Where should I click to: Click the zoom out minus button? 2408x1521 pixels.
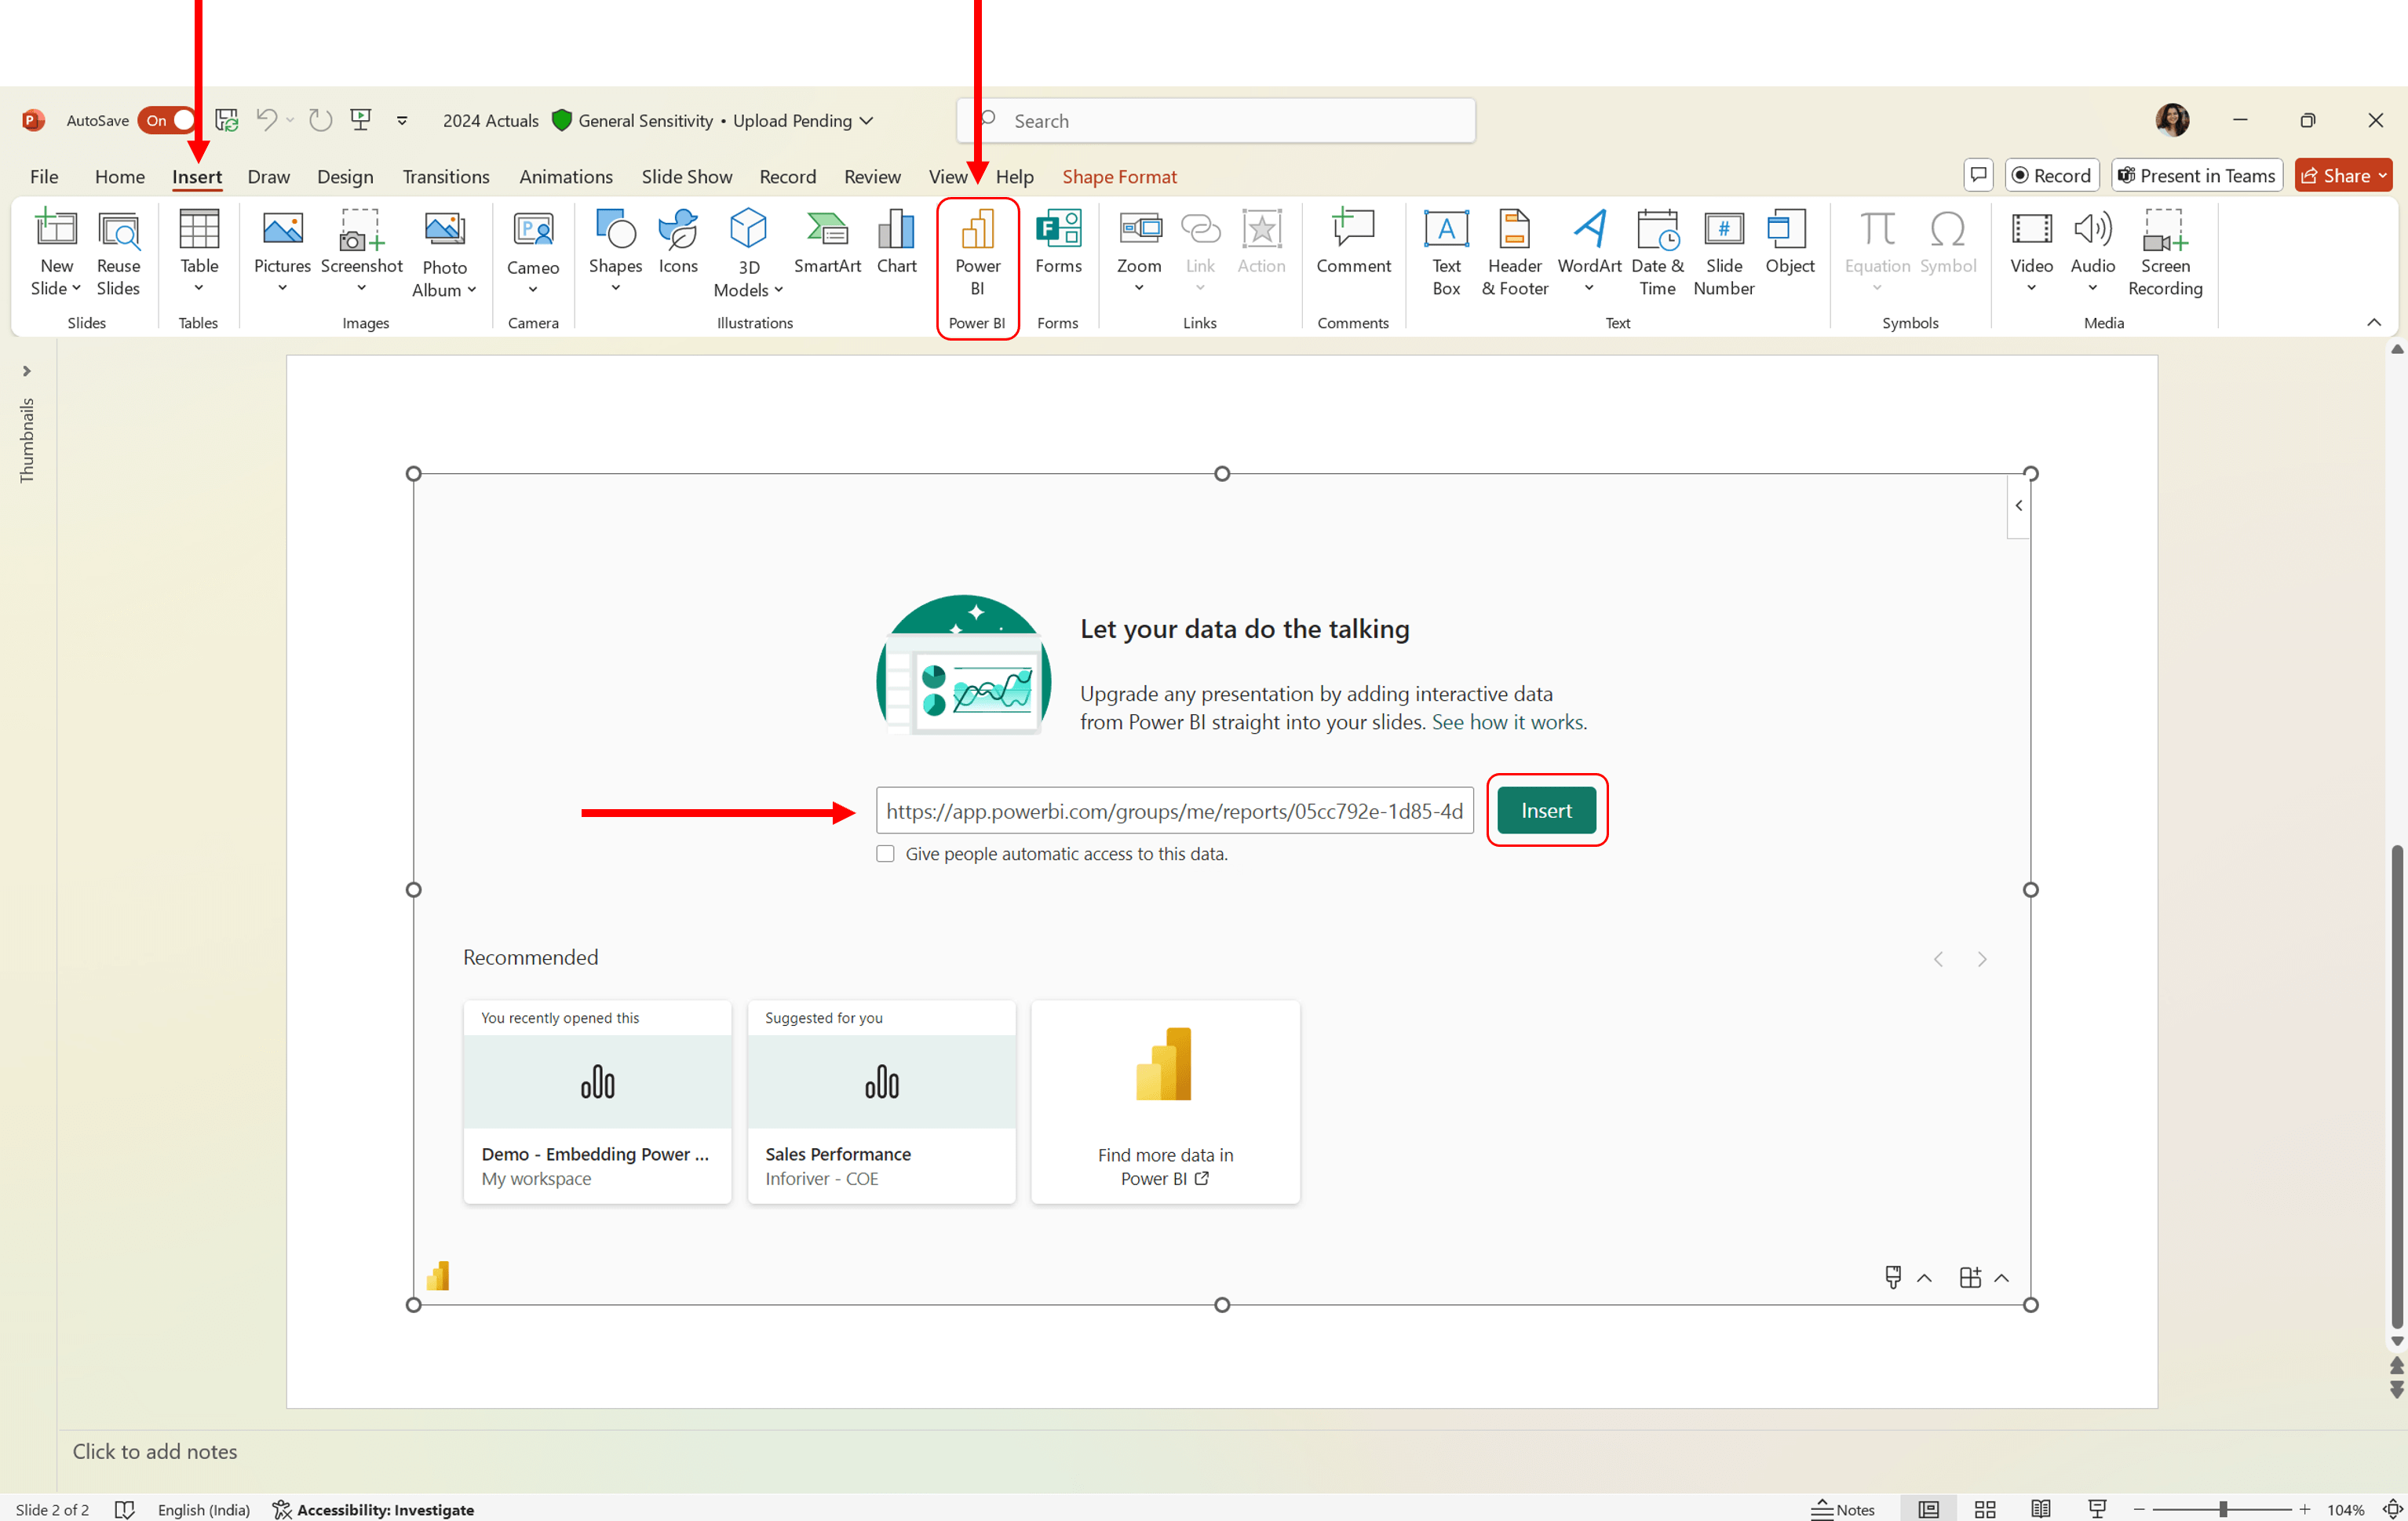pyautogui.click(x=2138, y=1509)
